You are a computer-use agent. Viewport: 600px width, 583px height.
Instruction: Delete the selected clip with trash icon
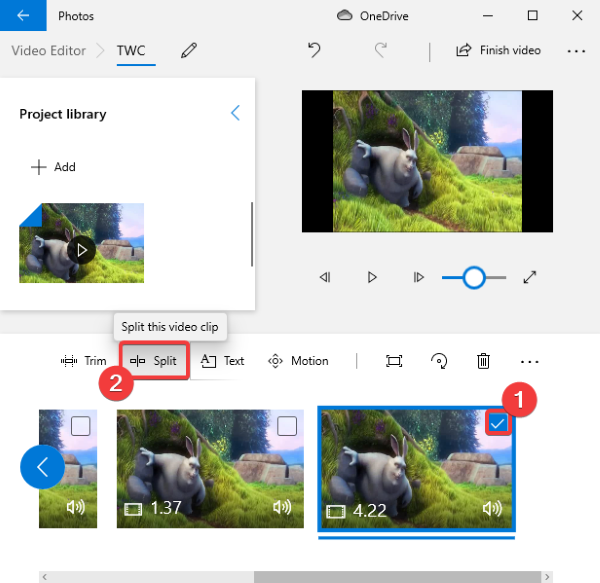[483, 361]
